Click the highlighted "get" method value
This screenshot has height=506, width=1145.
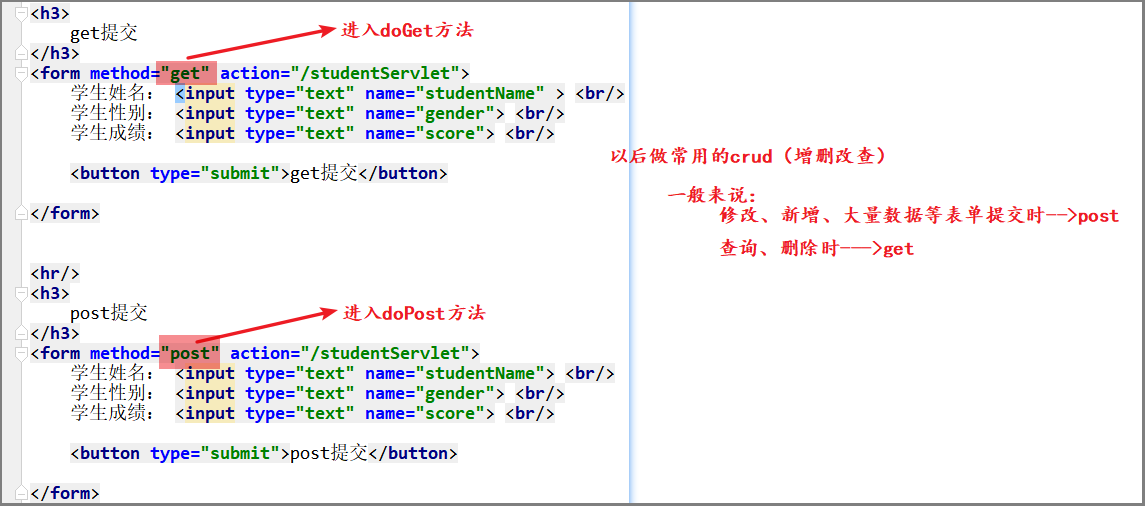185,73
